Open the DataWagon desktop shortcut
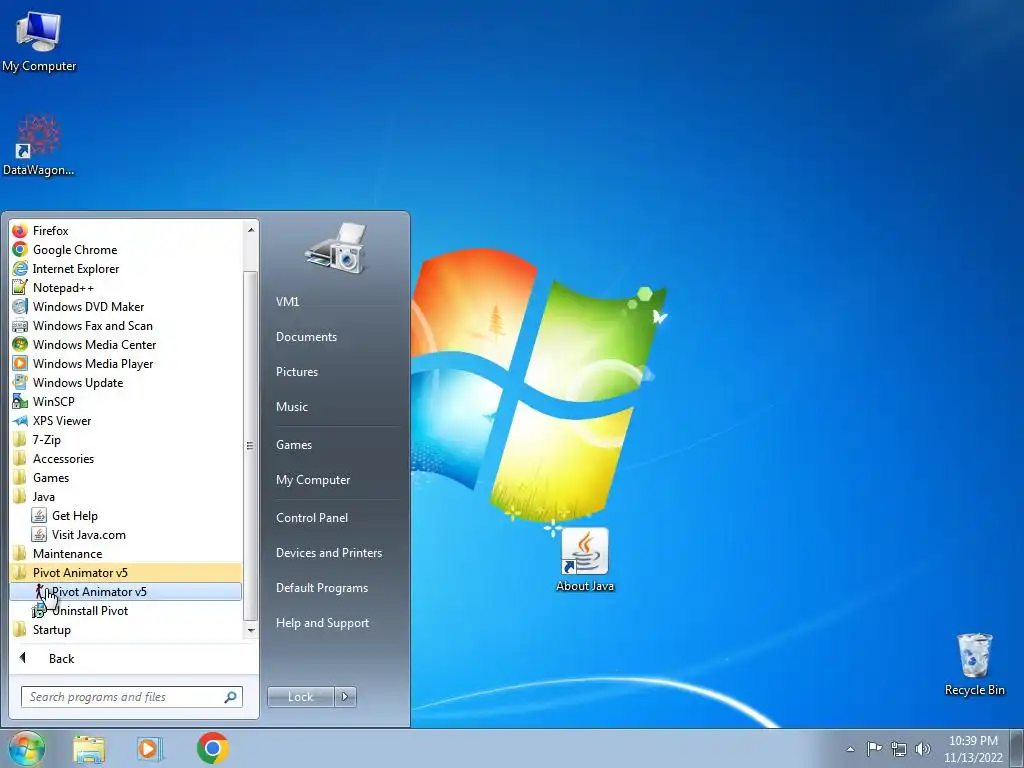This screenshot has width=1024, height=768. click(39, 145)
